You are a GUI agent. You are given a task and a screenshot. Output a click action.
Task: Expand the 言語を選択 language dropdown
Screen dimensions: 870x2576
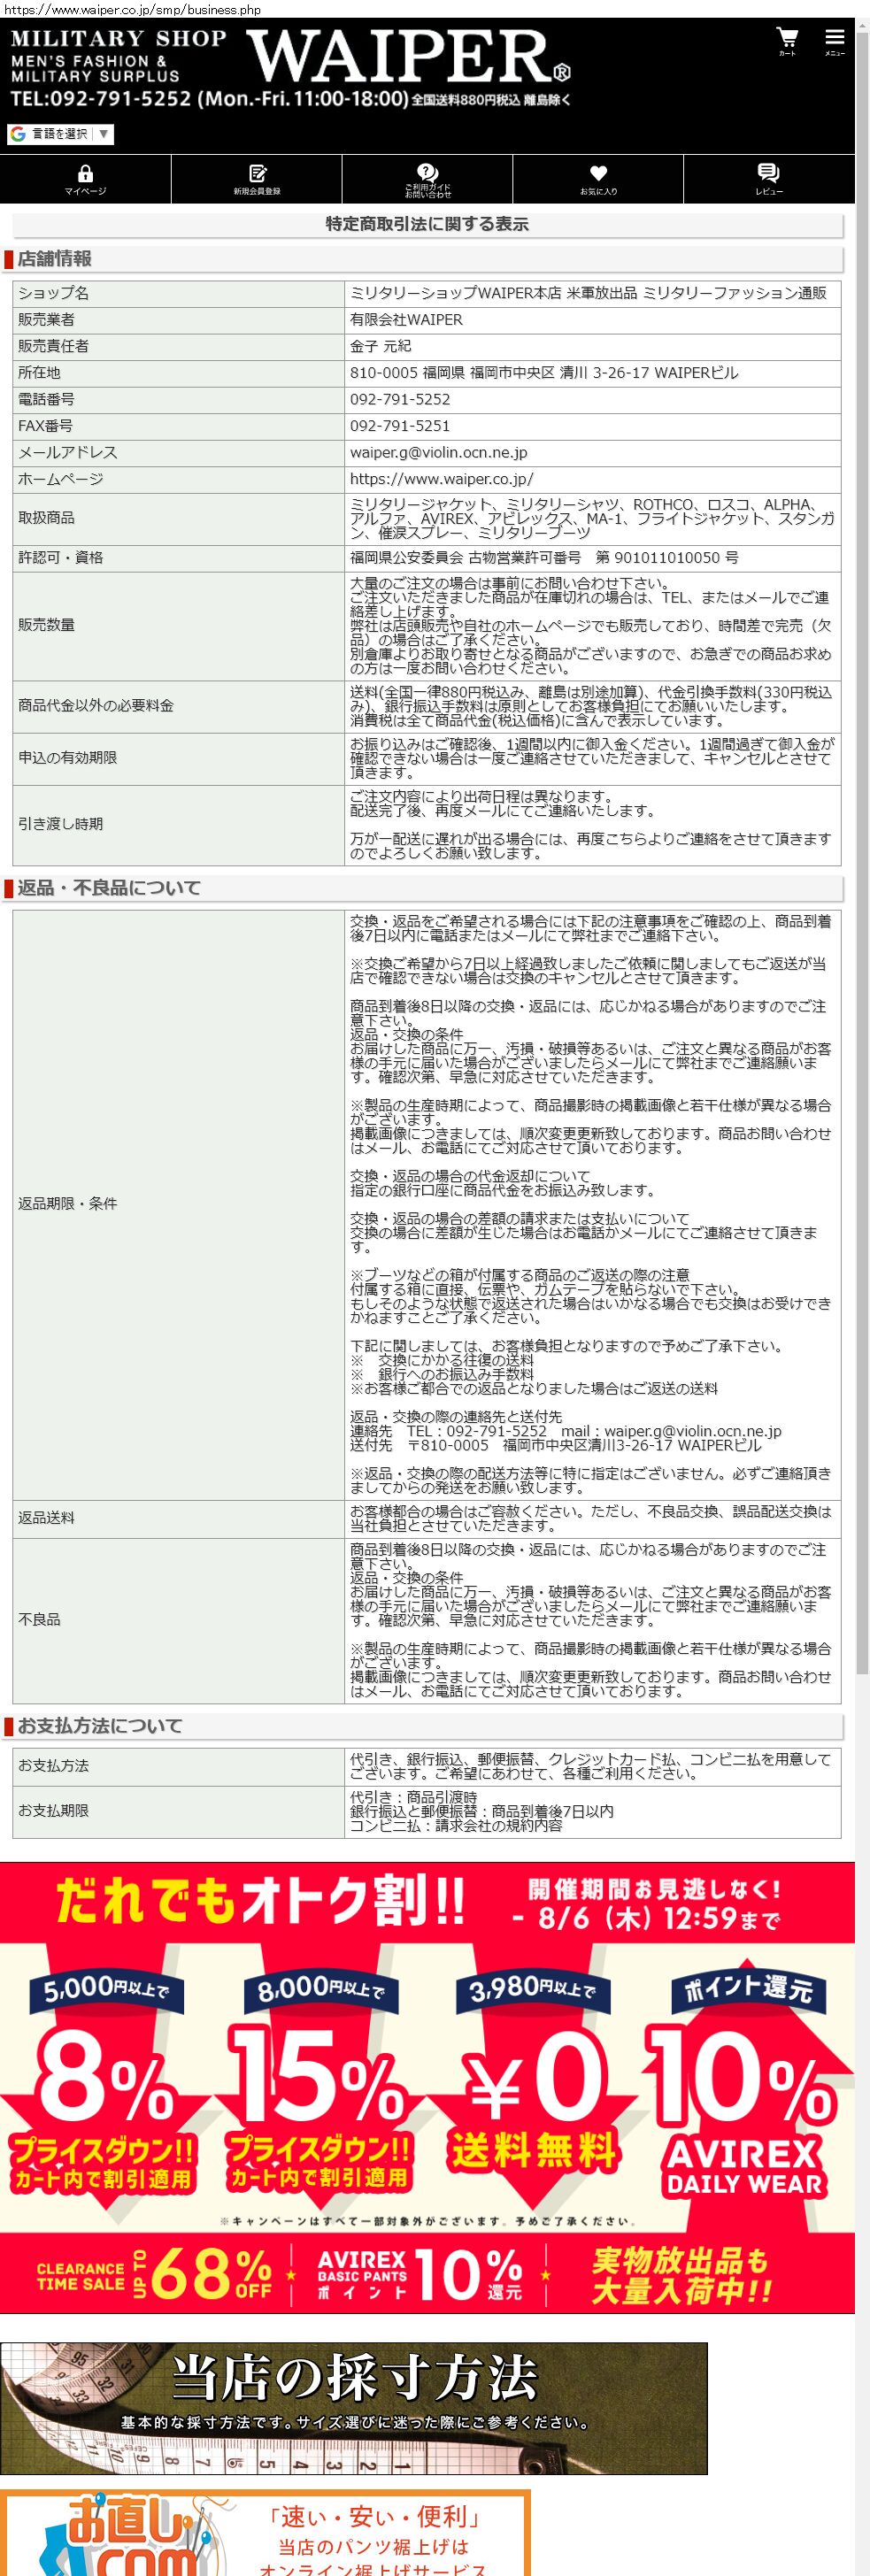click(61, 134)
